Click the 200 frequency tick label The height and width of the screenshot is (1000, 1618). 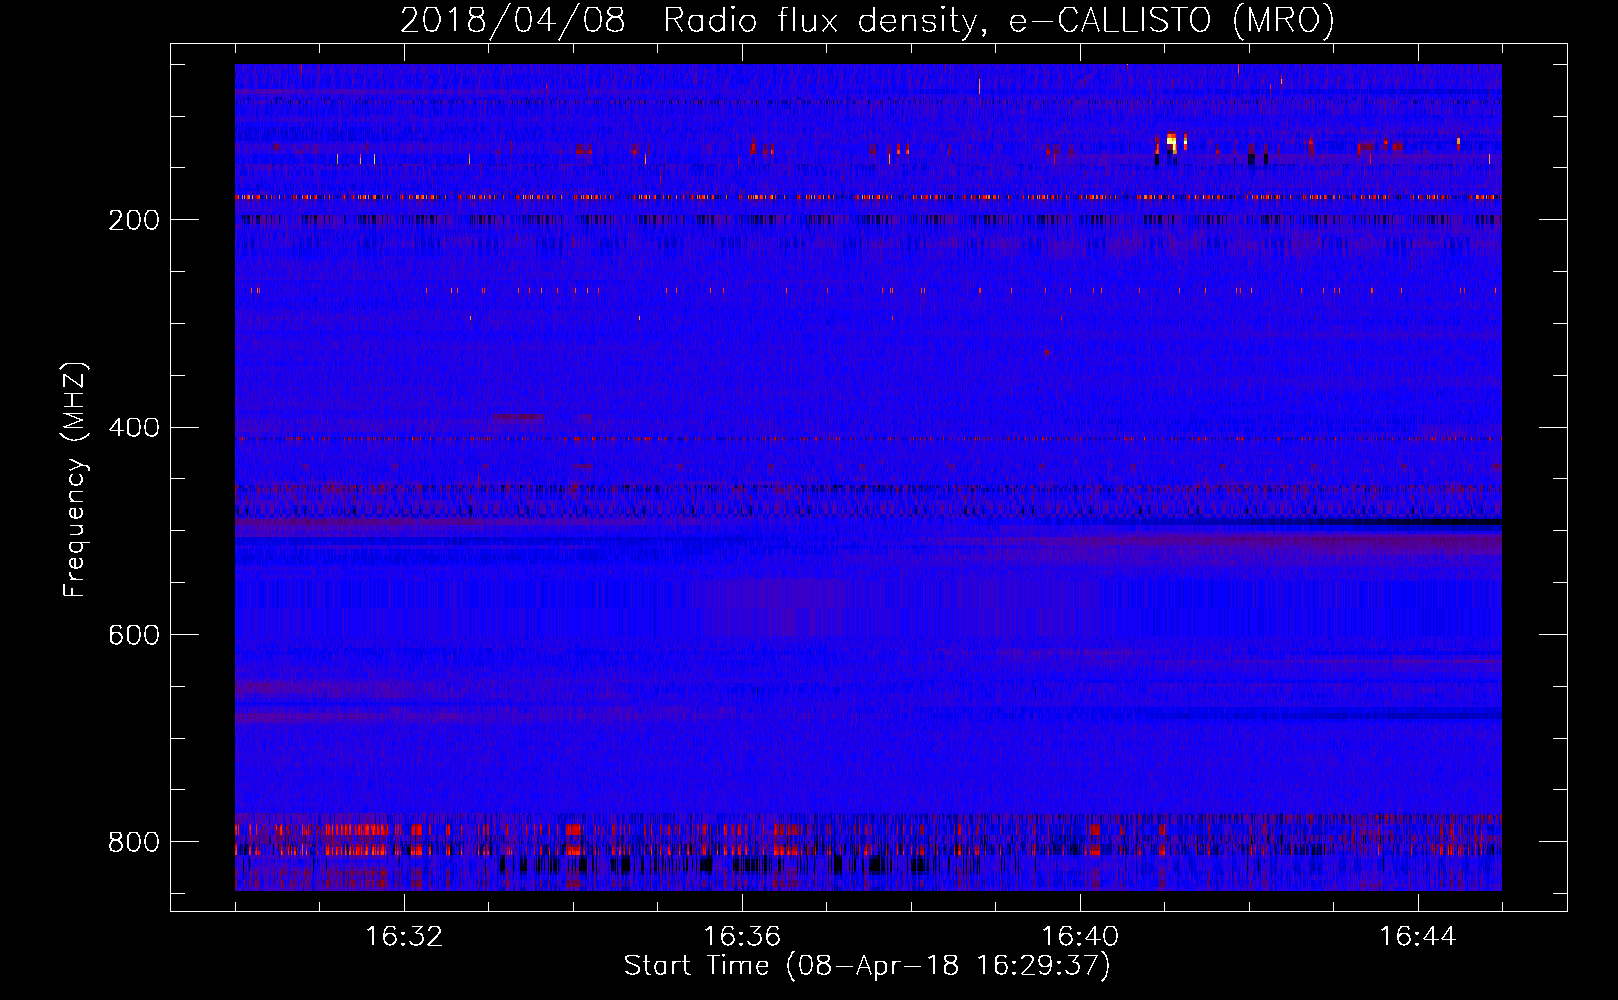tap(134, 220)
